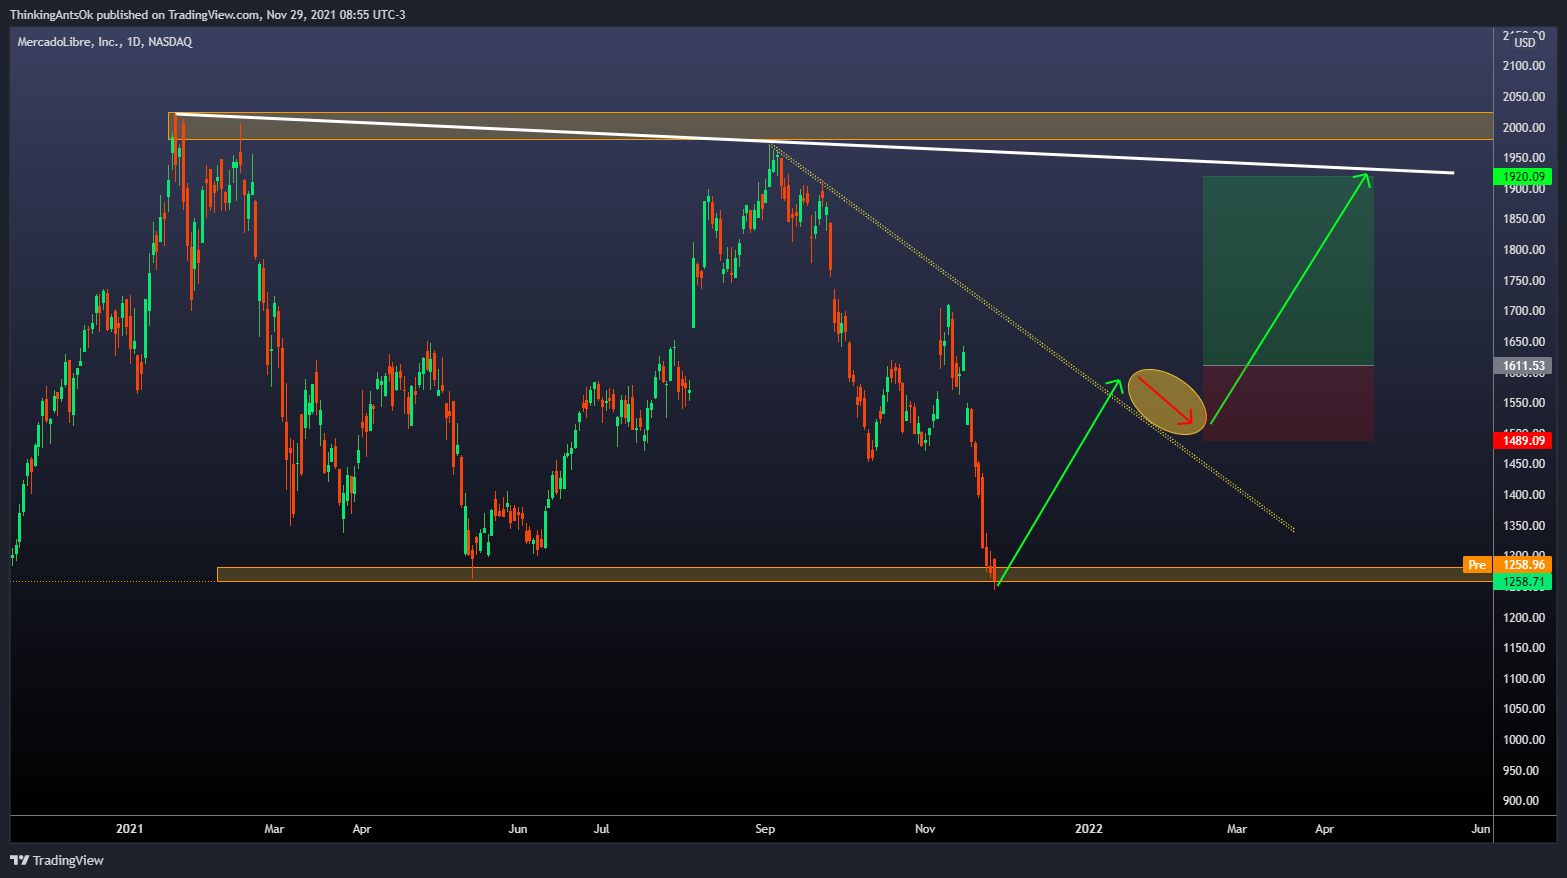Click the 1000.00 price axis label
Screen dimensions: 1567x878
1524,740
